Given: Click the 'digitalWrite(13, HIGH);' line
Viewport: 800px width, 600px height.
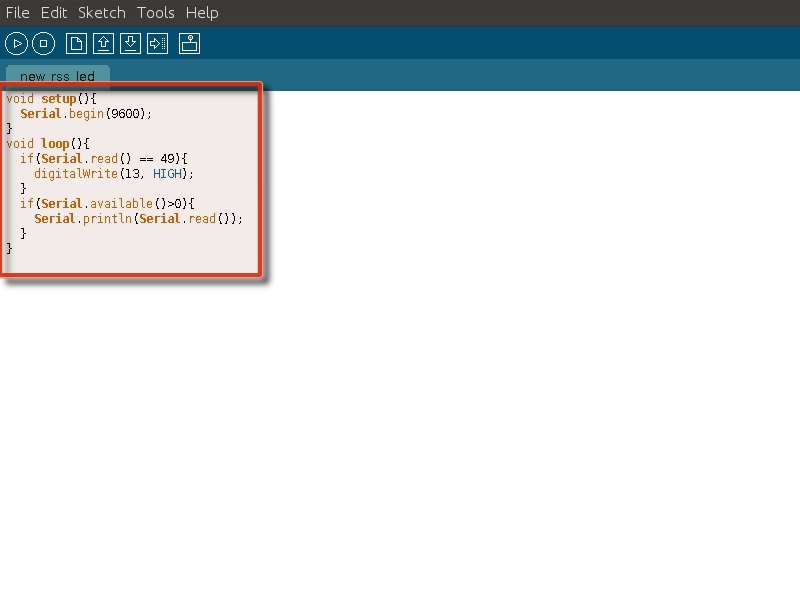Looking at the screenshot, I should [114, 173].
